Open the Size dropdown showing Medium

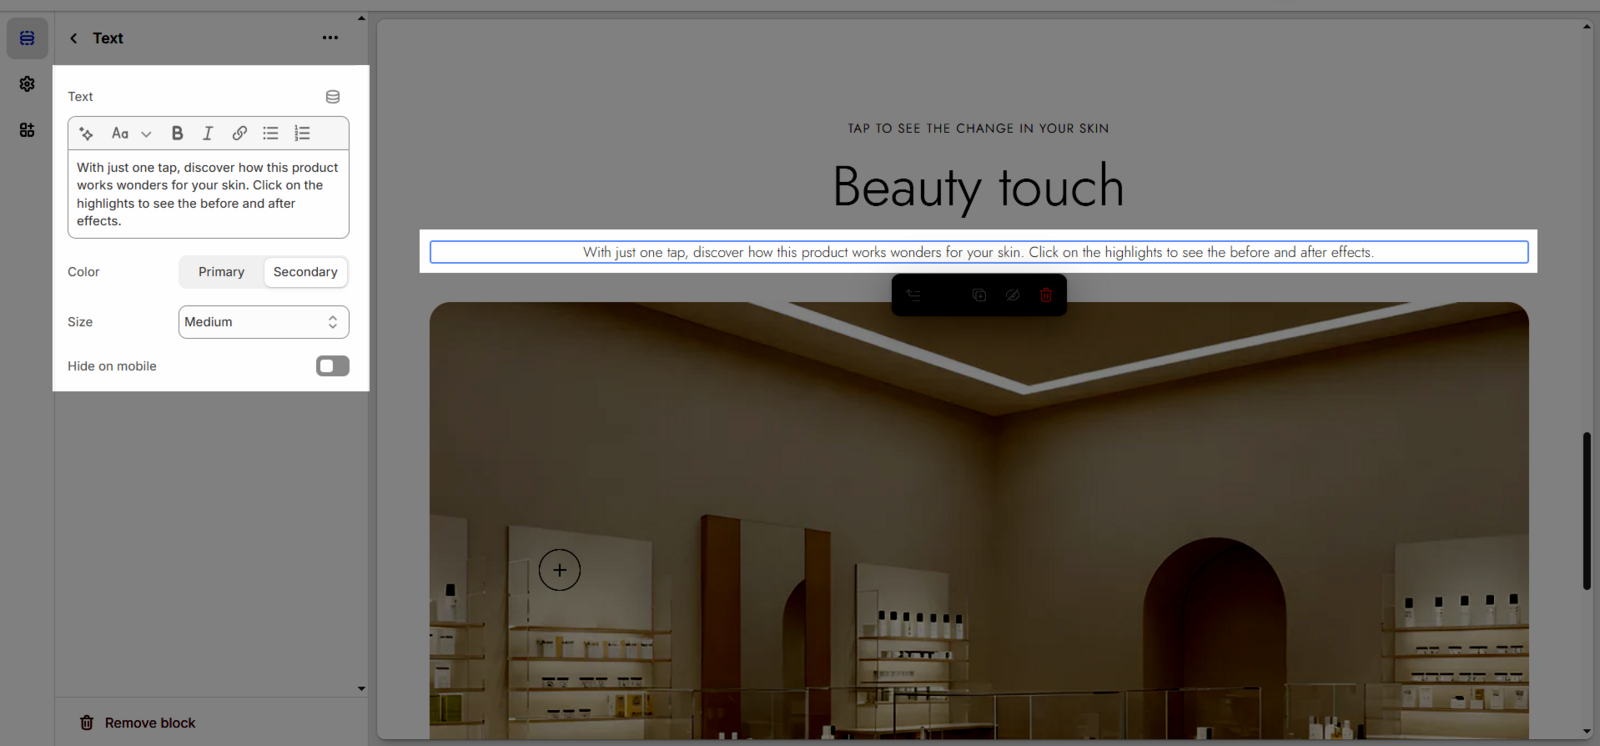(x=263, y=322)
